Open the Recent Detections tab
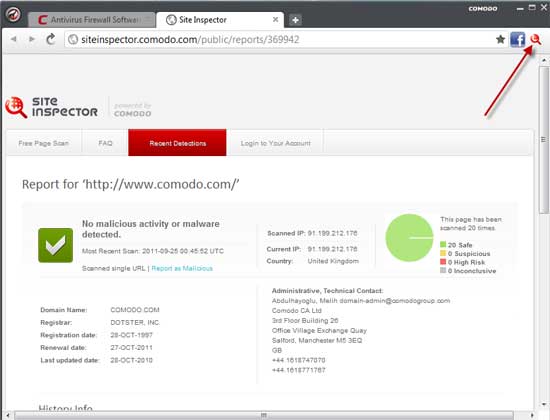The image size is (550, 420). (x=177, y=142)
